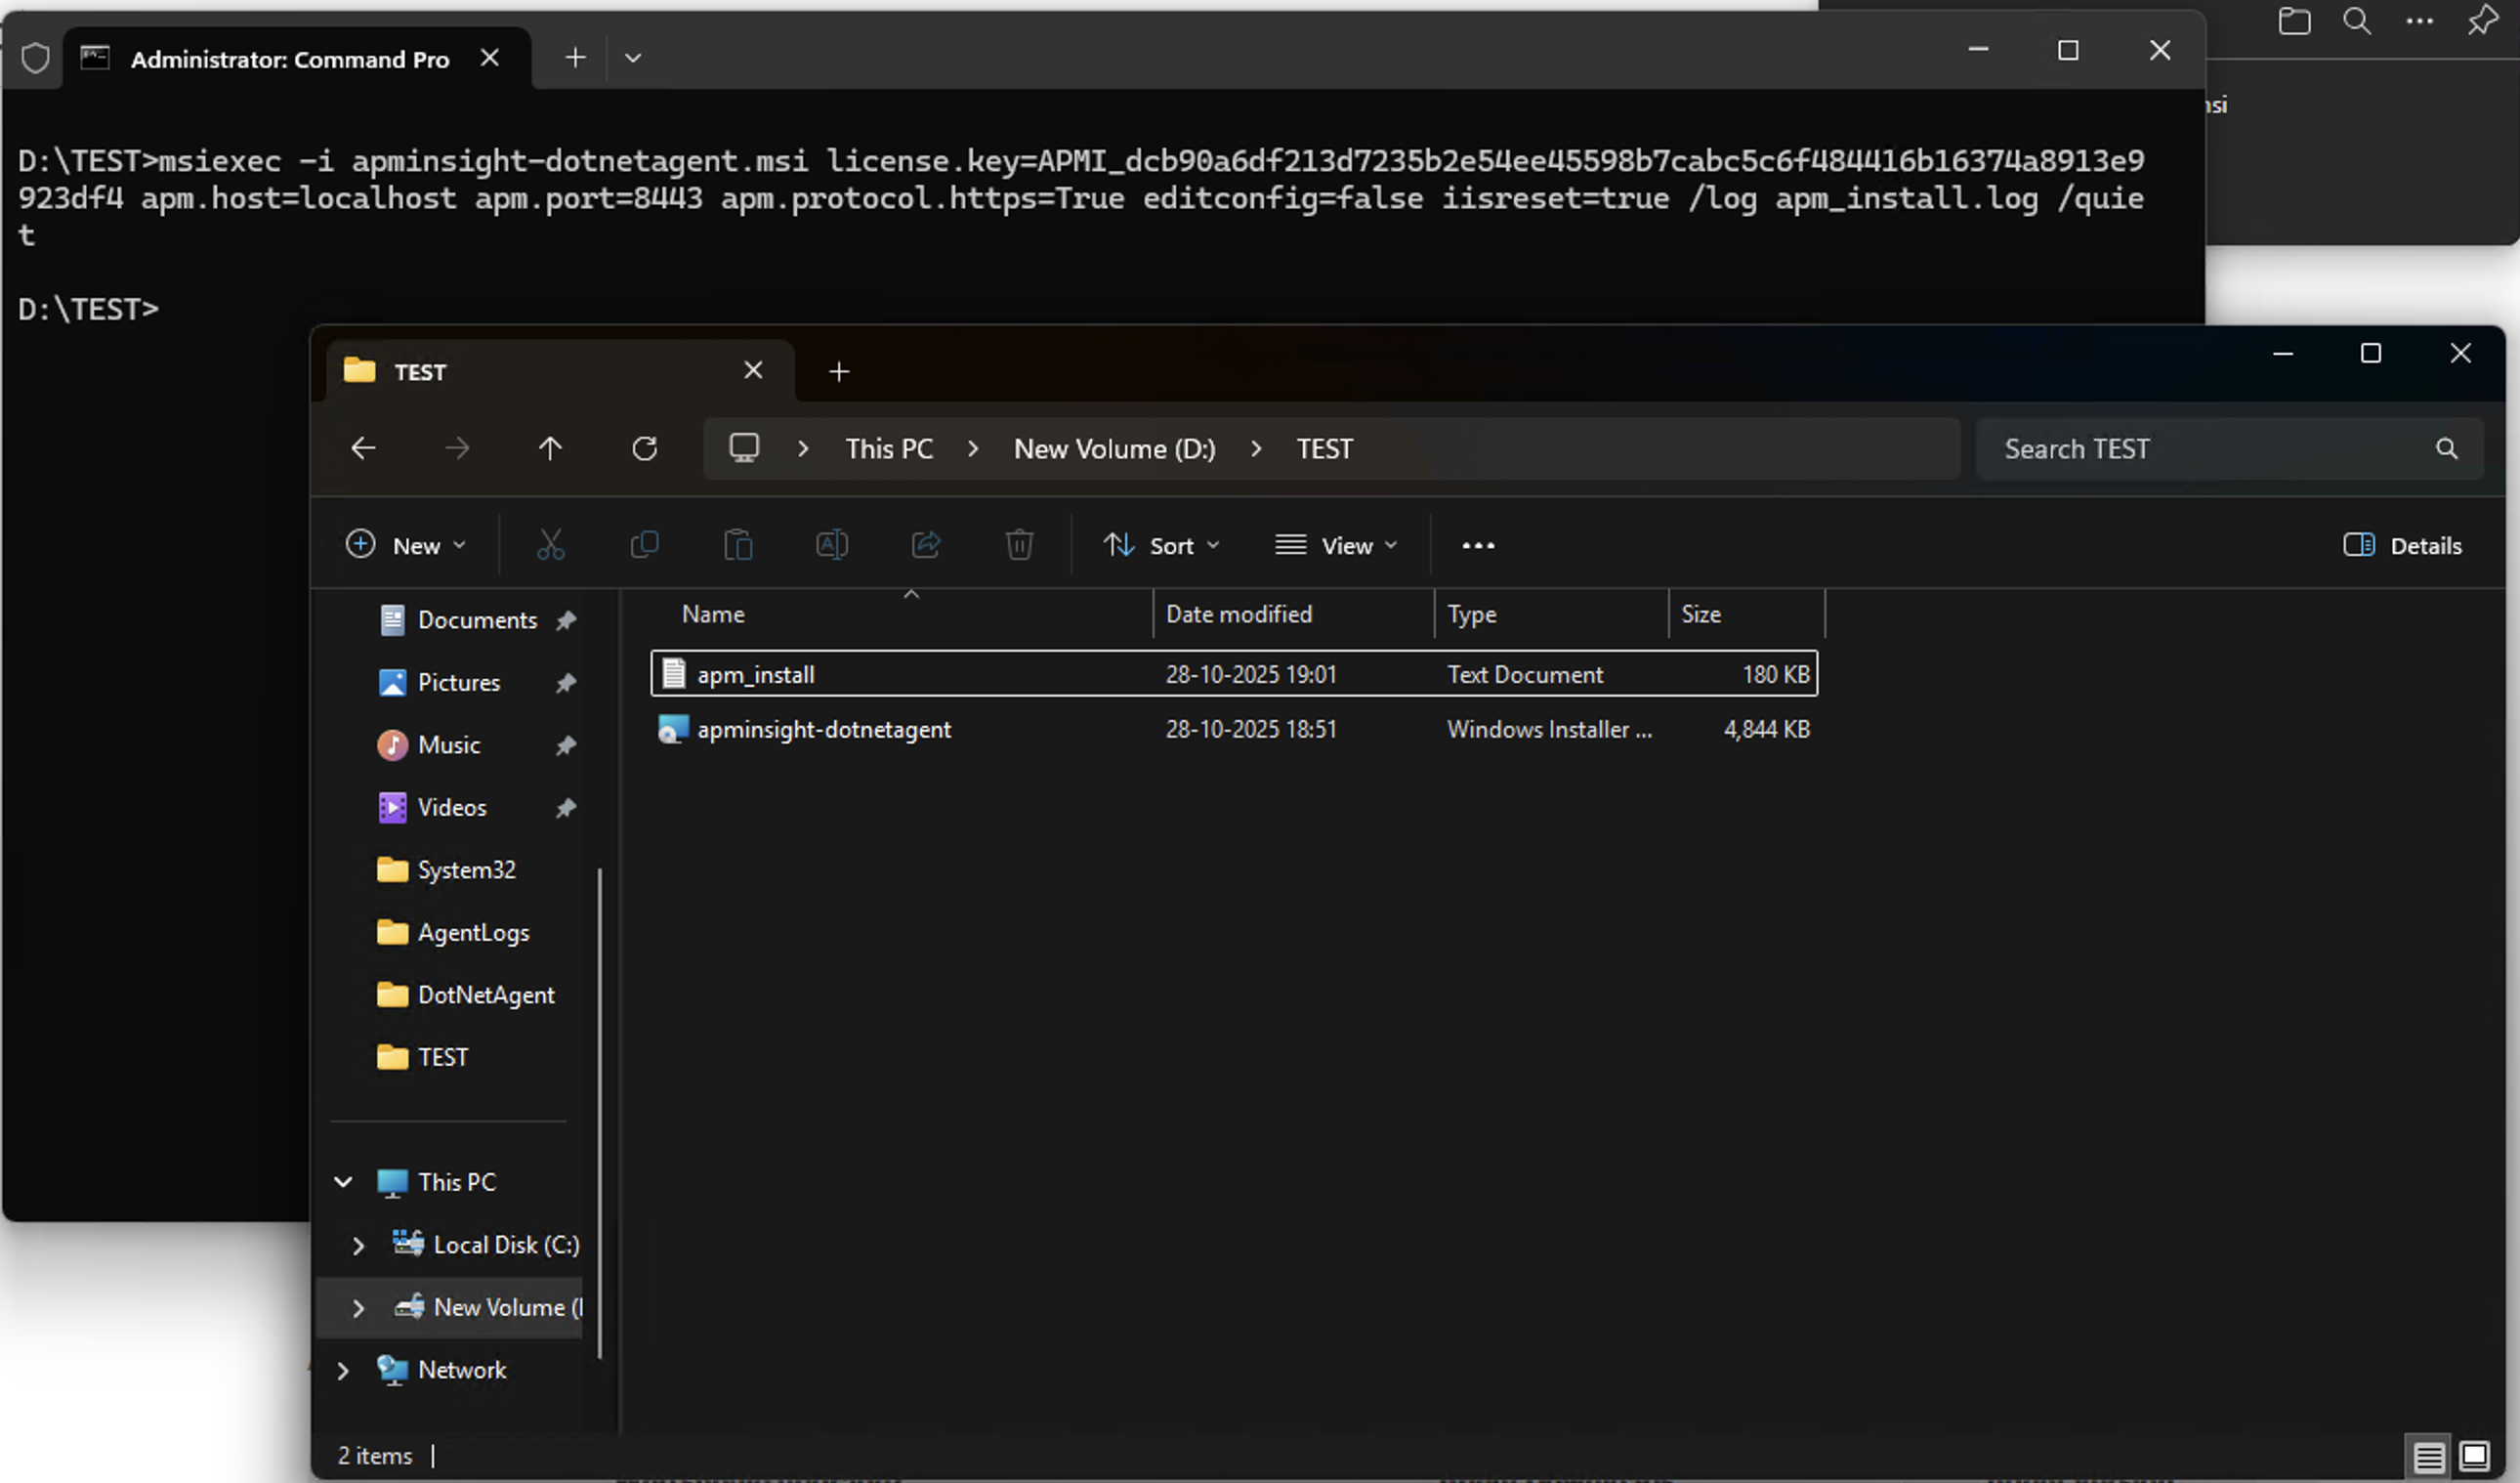Select the apm_install text file
Image resolution: width=2520 pixels, height=1483 pixels.
coord(756,675)
